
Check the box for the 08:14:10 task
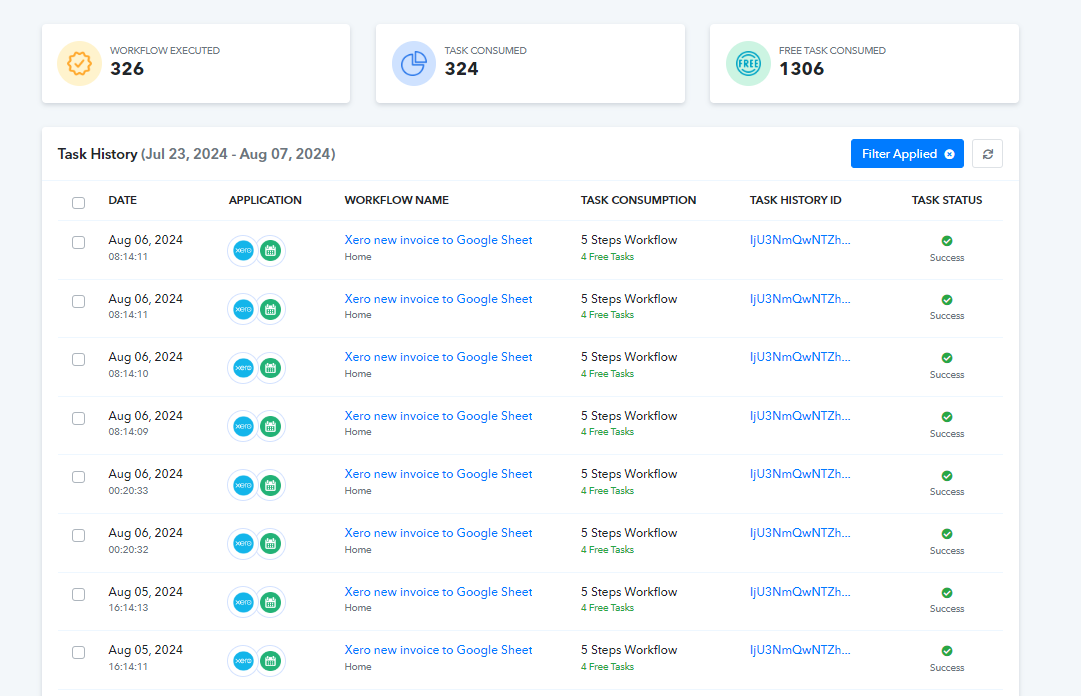point(79,360)
